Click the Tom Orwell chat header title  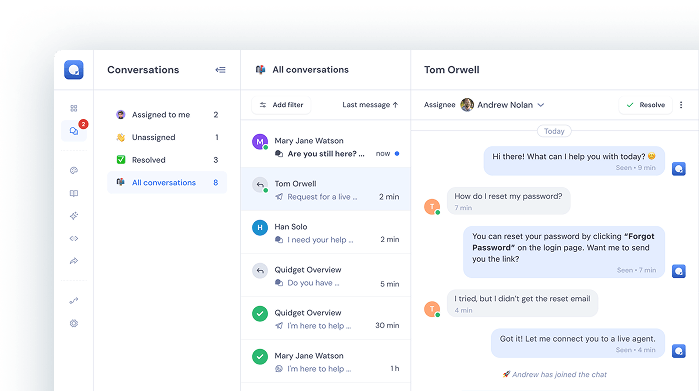tap(452, 70)
